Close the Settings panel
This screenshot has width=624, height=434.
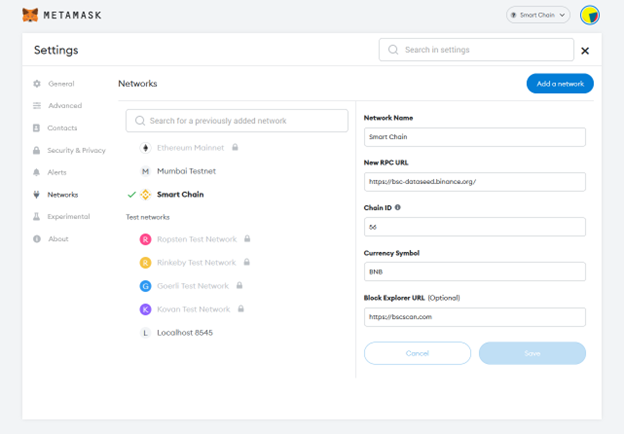pyautogui.click(x=585, y=51)
